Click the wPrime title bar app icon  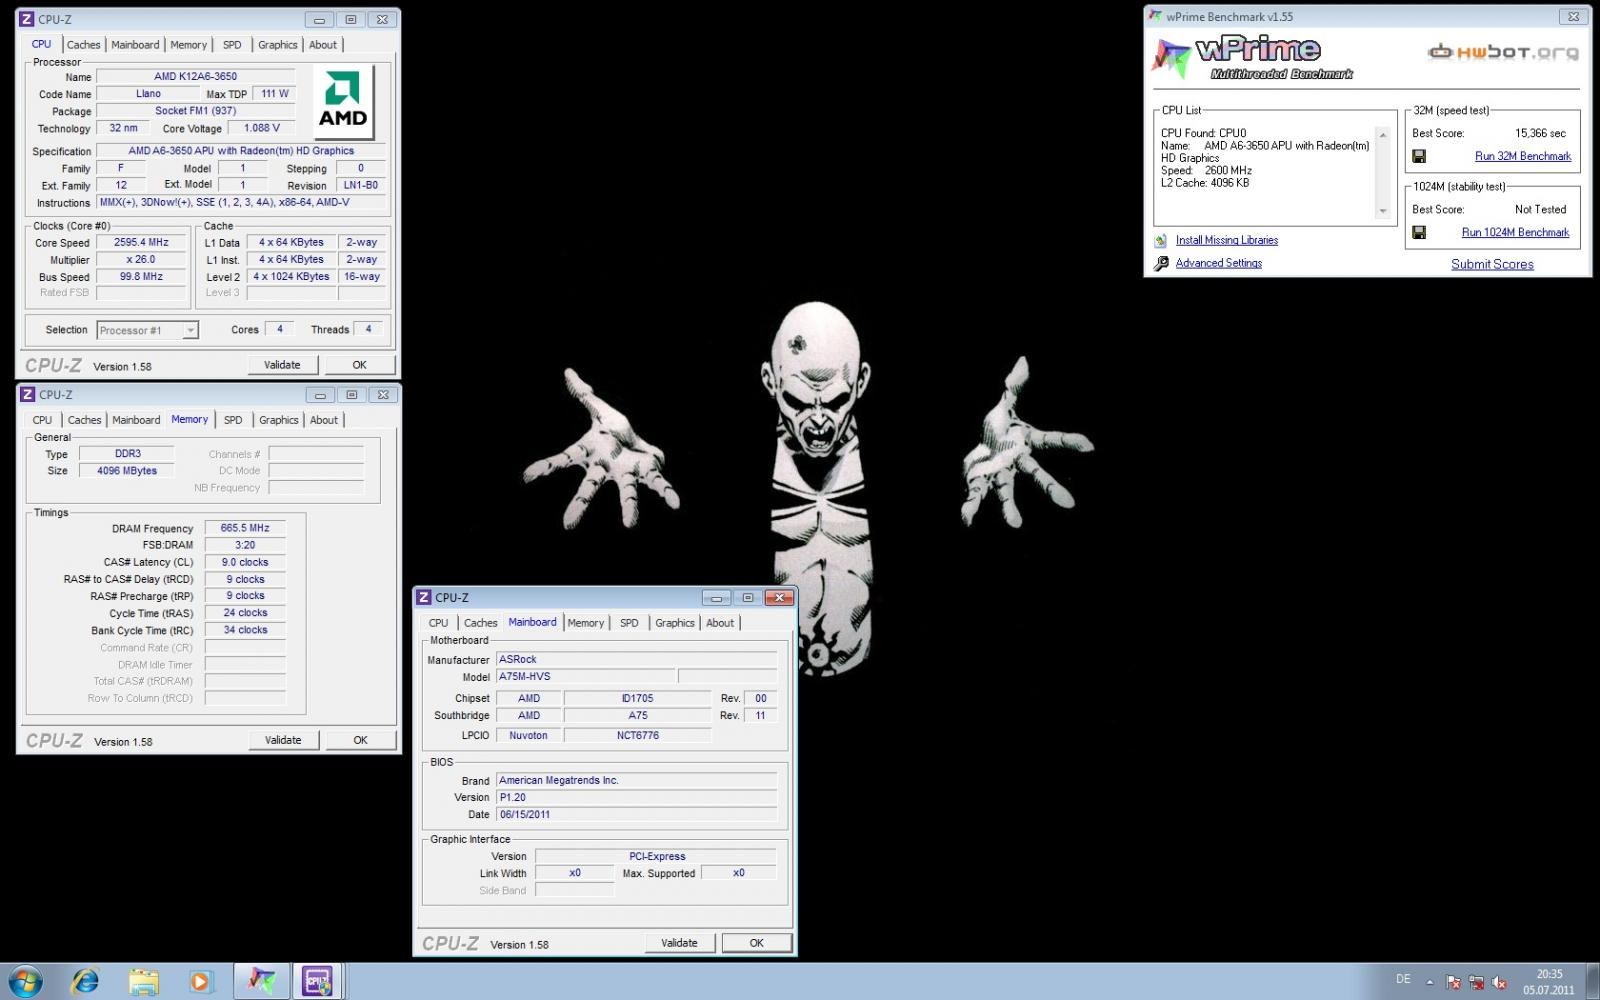pyautogui.click(x=1156, y=16)
